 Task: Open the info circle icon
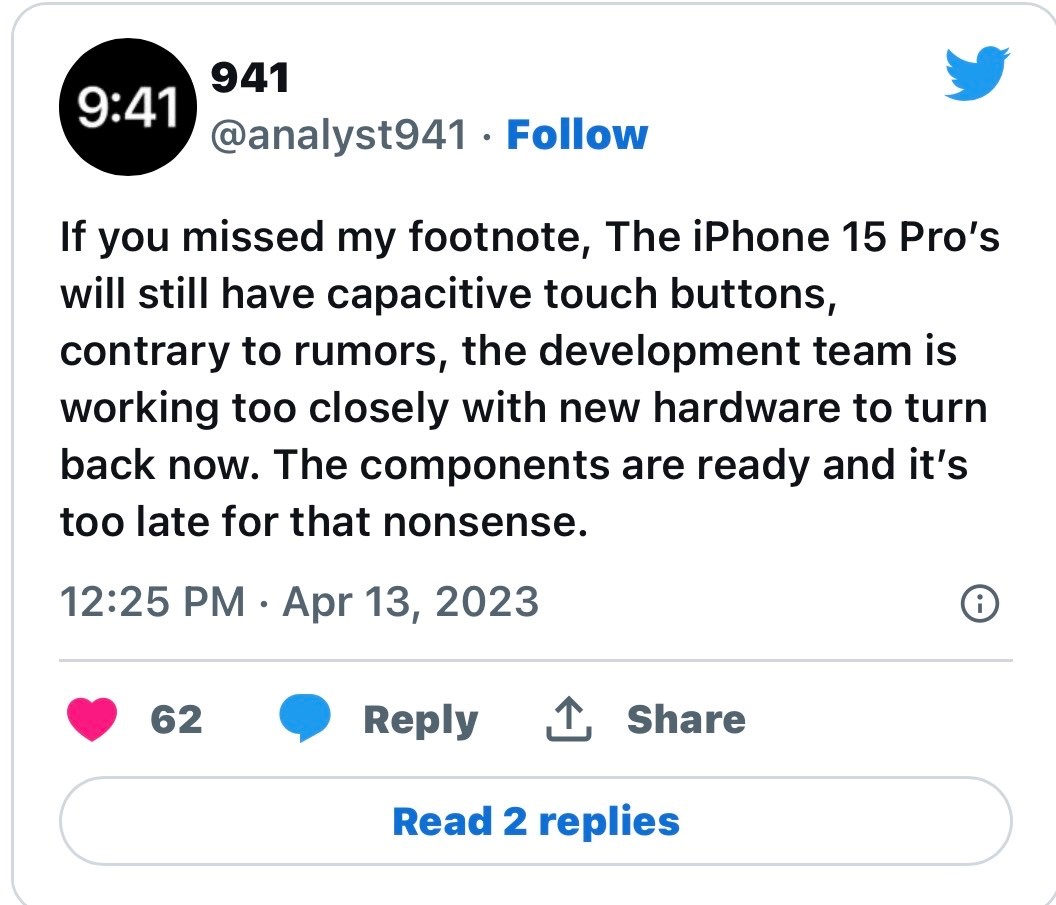click(x=979, y=604)
